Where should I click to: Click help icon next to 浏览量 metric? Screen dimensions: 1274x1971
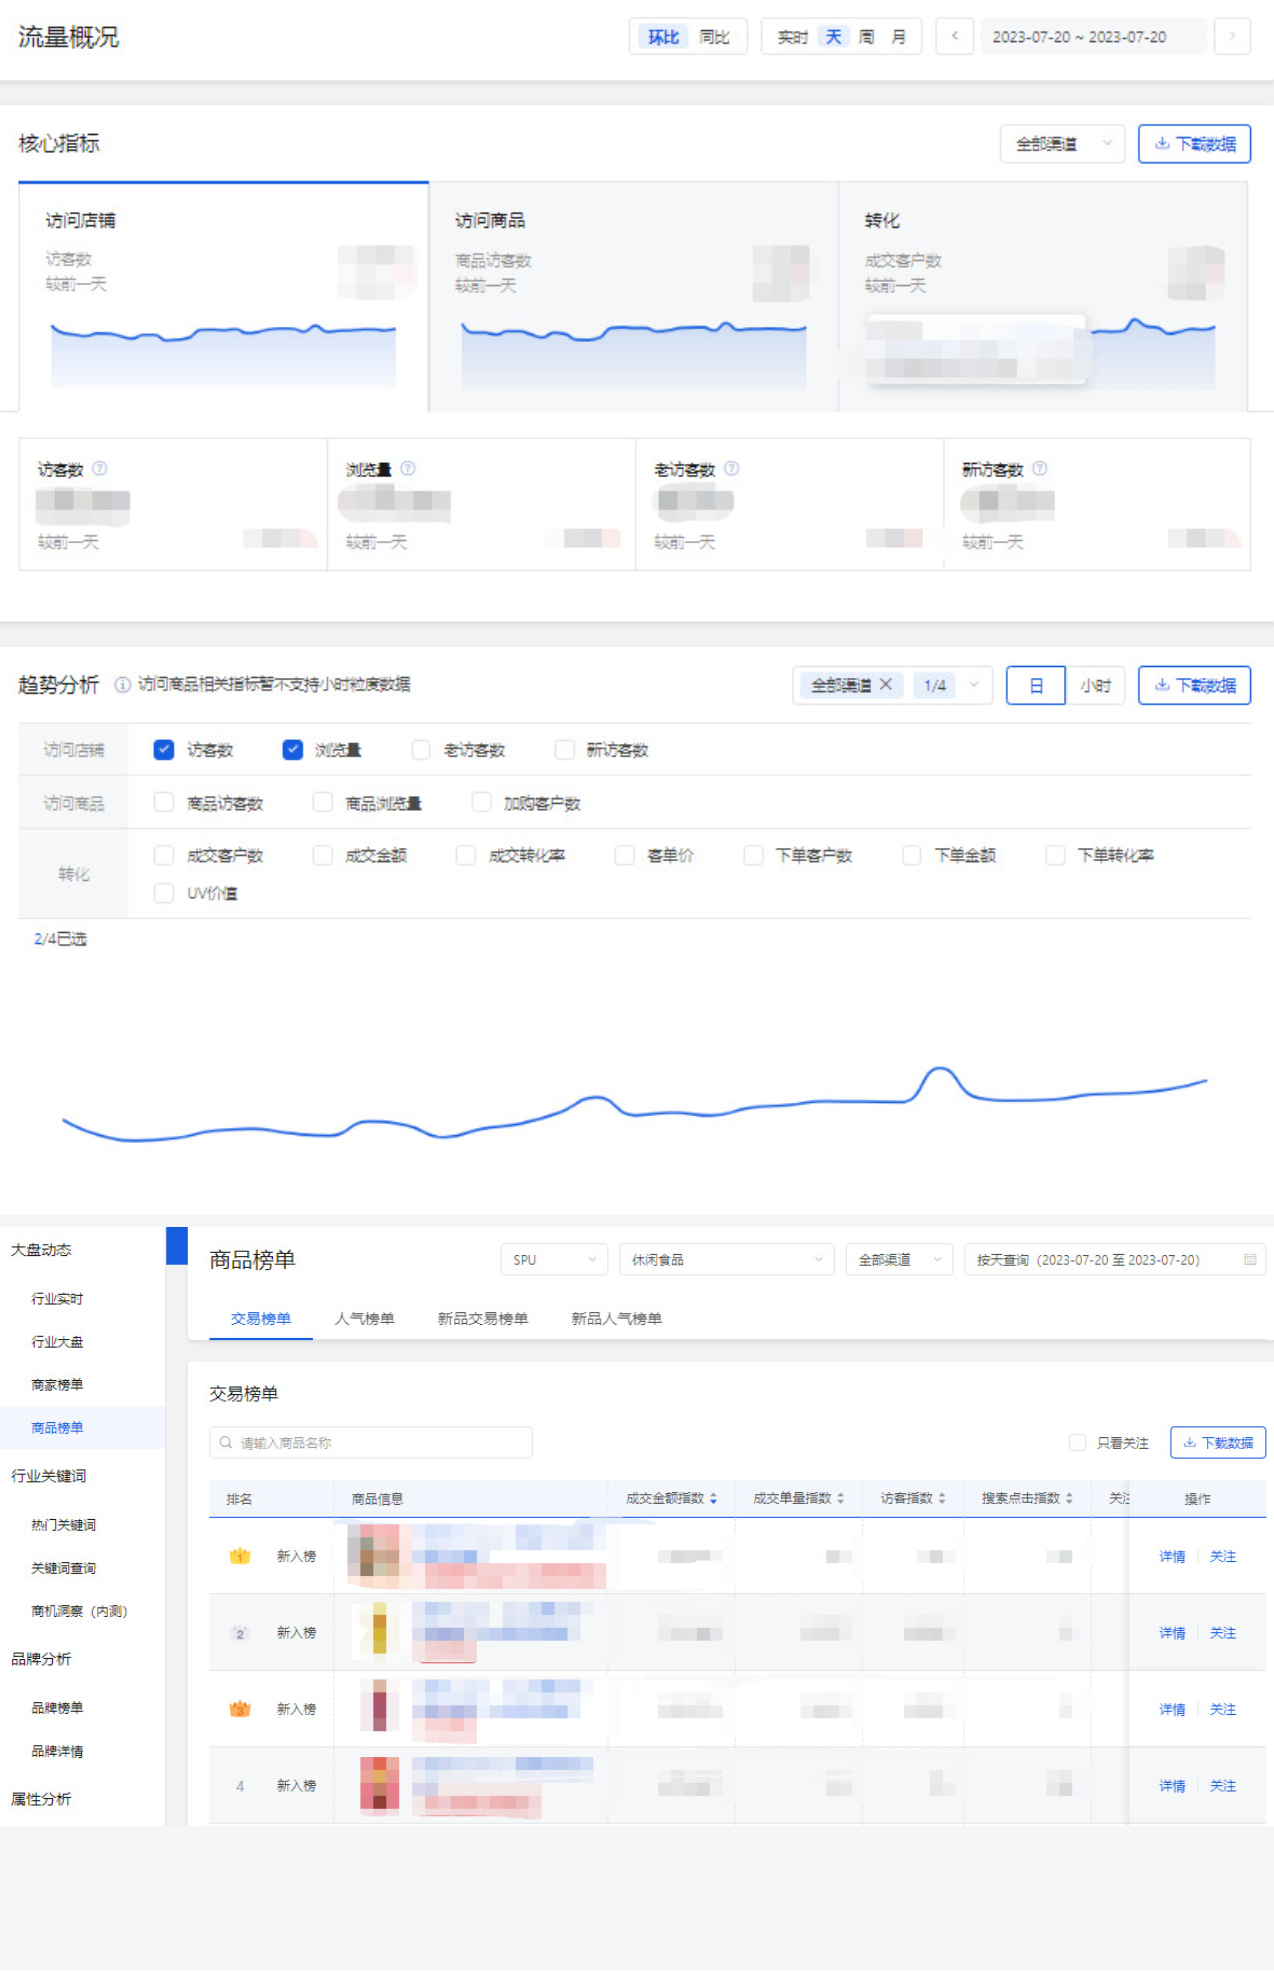pyautogui.click(x=408, y=468)
